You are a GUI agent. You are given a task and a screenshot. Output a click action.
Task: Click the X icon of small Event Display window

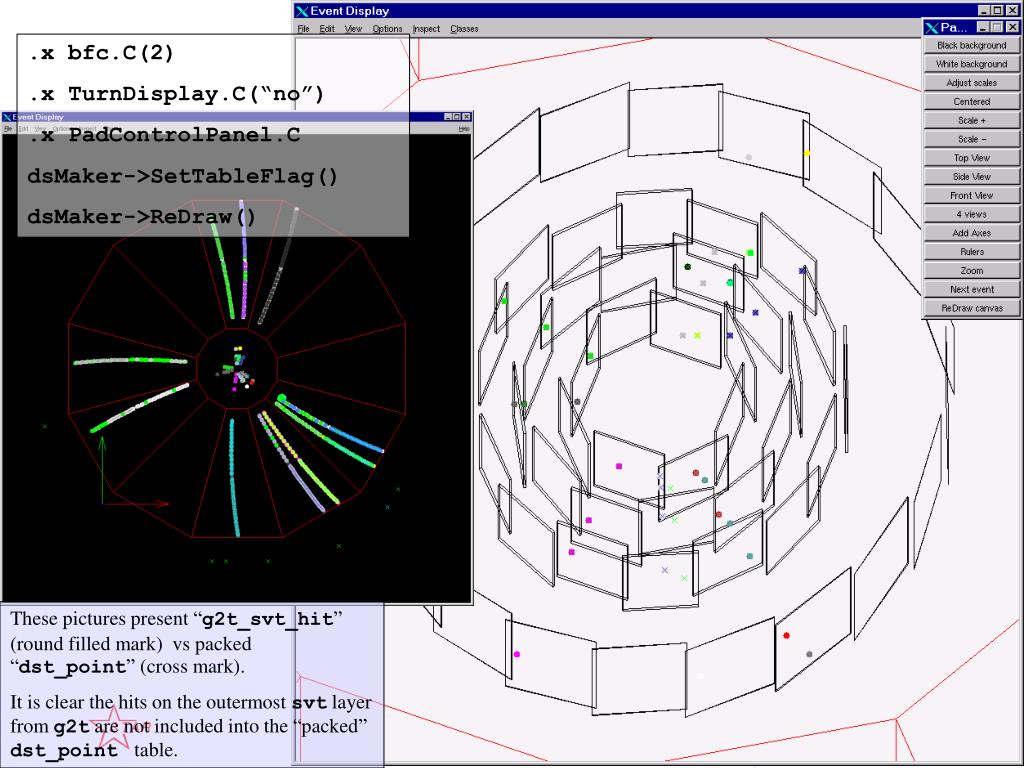tap(7, 117)
